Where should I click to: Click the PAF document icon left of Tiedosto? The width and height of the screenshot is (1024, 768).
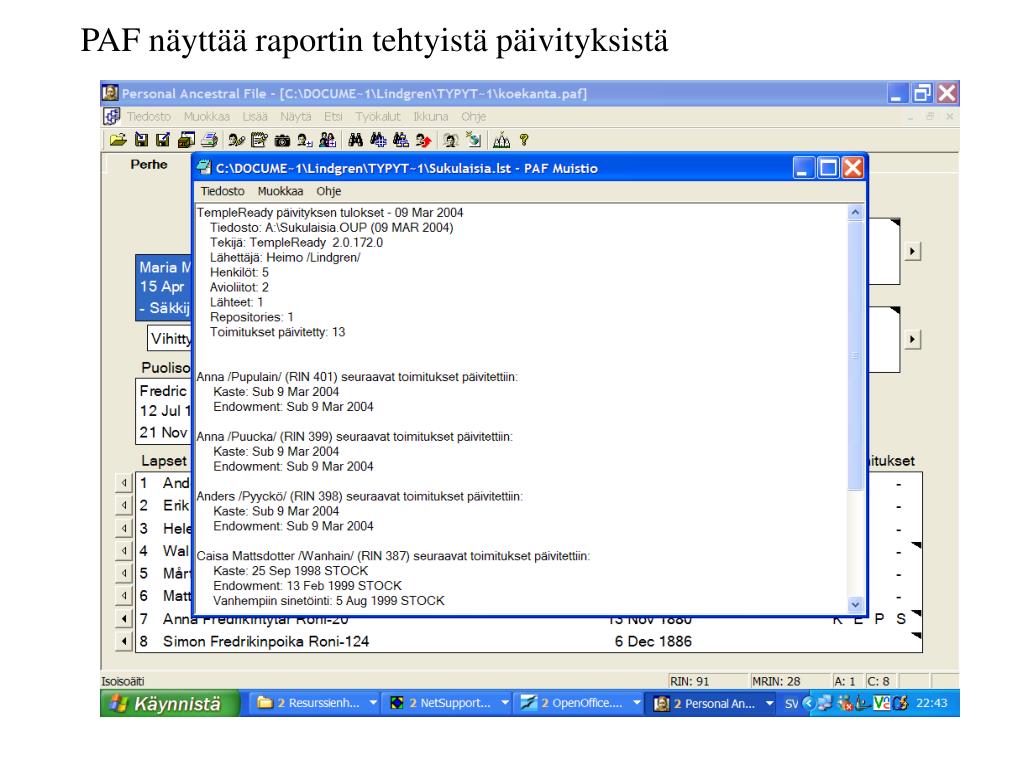click(x=112, y=116)
